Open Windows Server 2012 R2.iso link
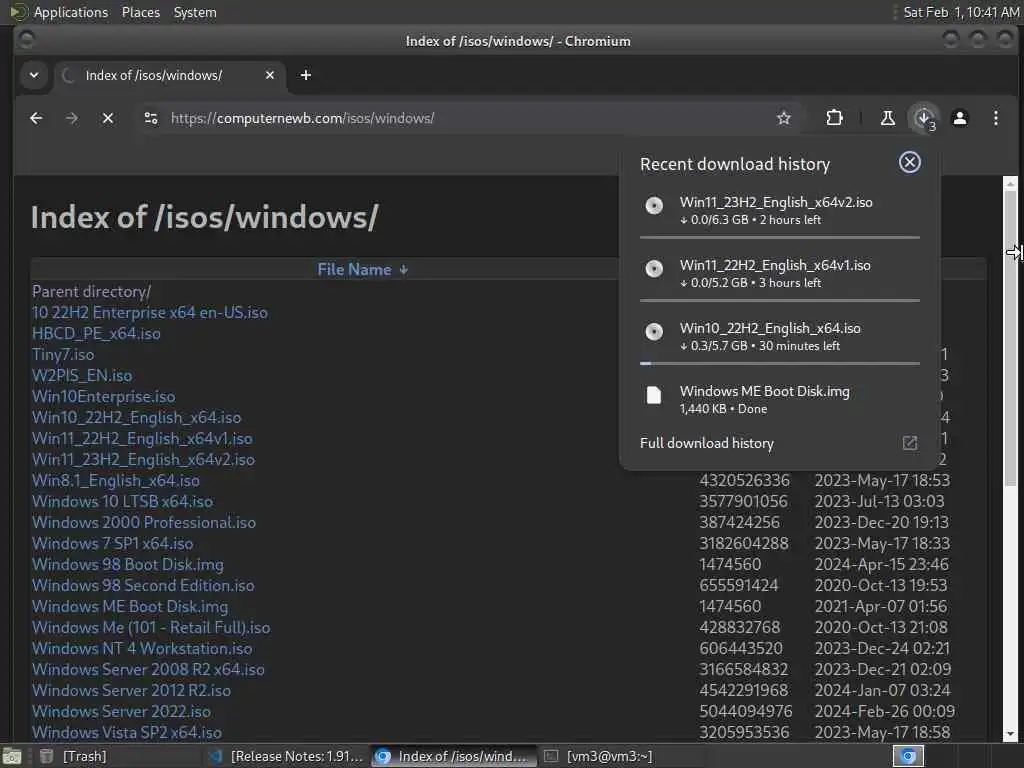Image resolution: width=1024 pixels, height=768 pixels. [x=131, y=690]
